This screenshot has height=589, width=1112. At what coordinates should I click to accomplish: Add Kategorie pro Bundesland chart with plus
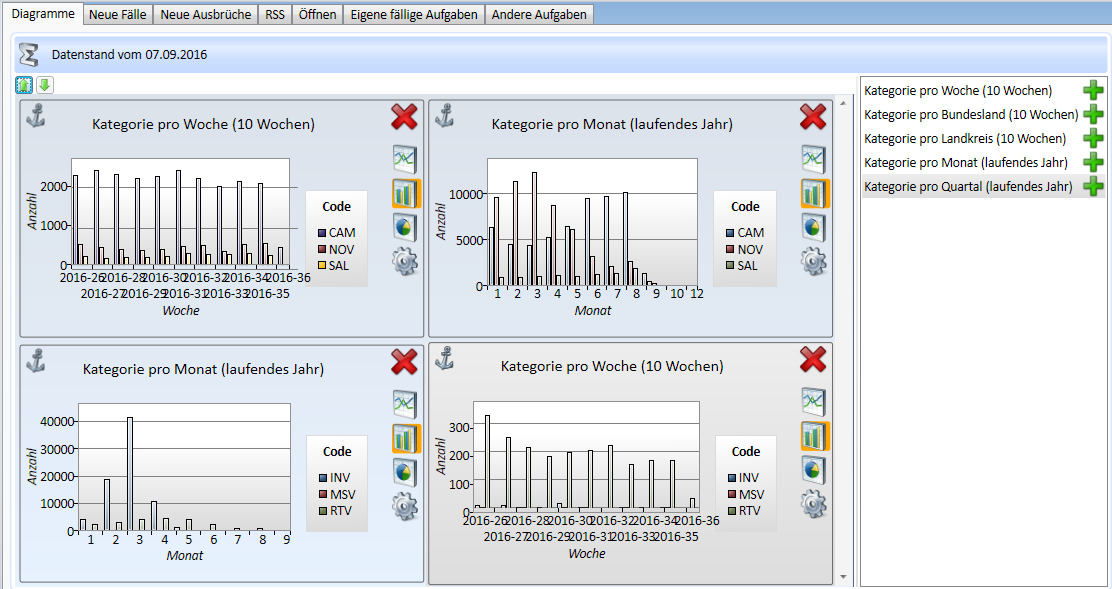pyautogui.click(x=1093, y=115)
